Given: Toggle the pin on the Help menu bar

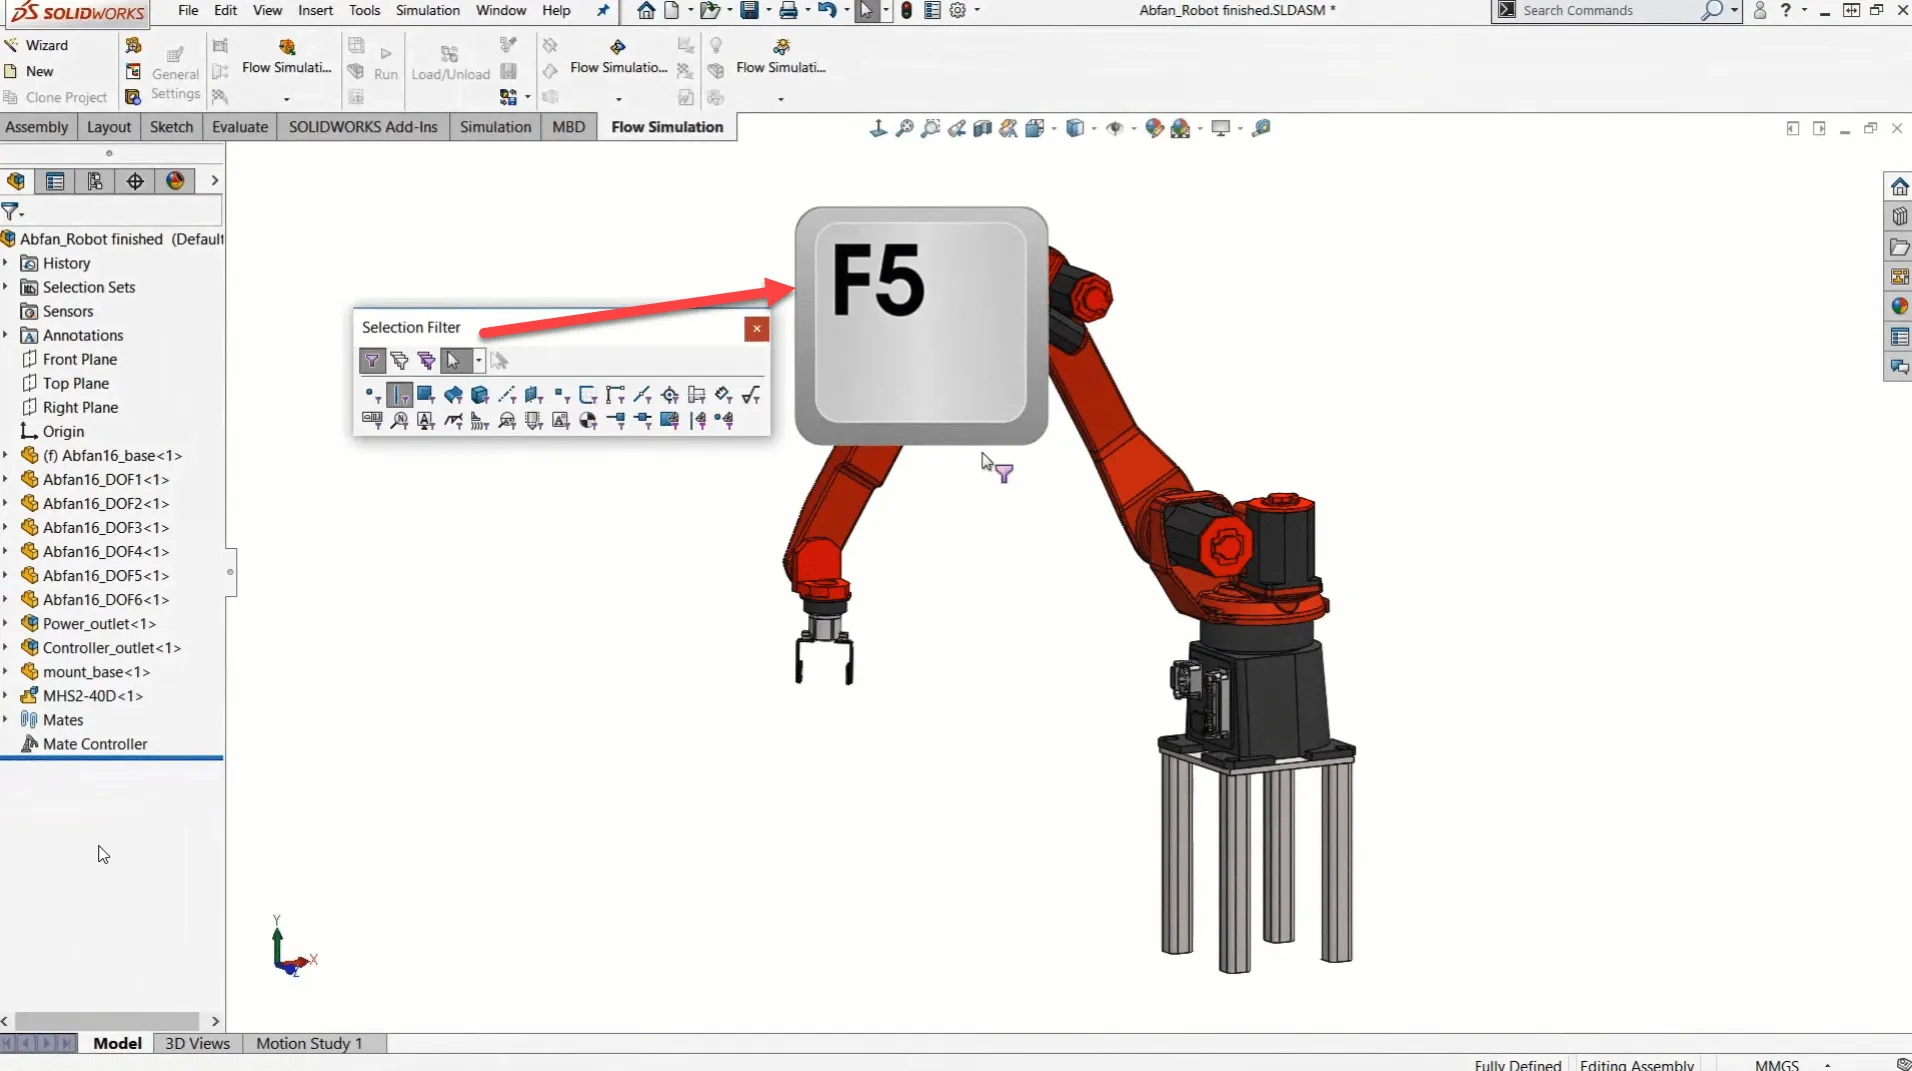Looking at the screenshot, I should [x=601, y=11].
